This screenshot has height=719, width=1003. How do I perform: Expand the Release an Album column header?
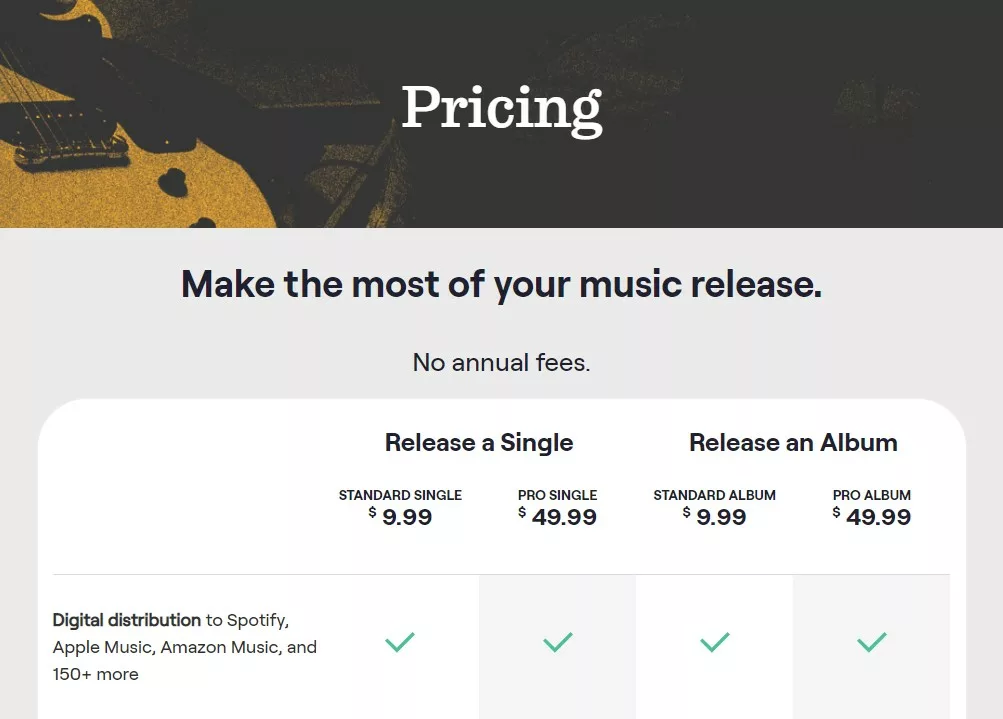792,442
